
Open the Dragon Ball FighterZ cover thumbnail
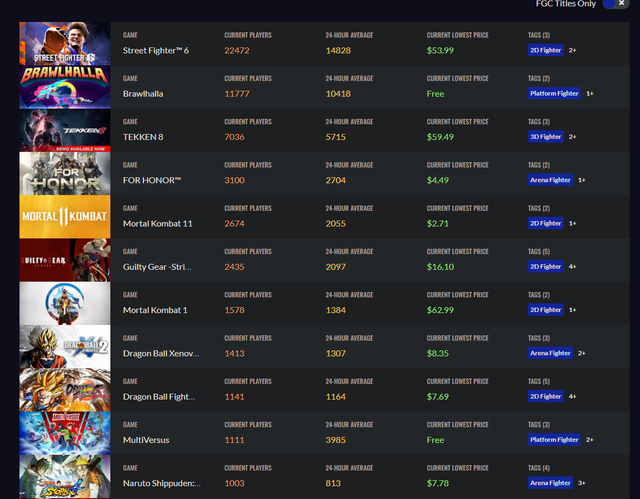[x=64, y=389]
